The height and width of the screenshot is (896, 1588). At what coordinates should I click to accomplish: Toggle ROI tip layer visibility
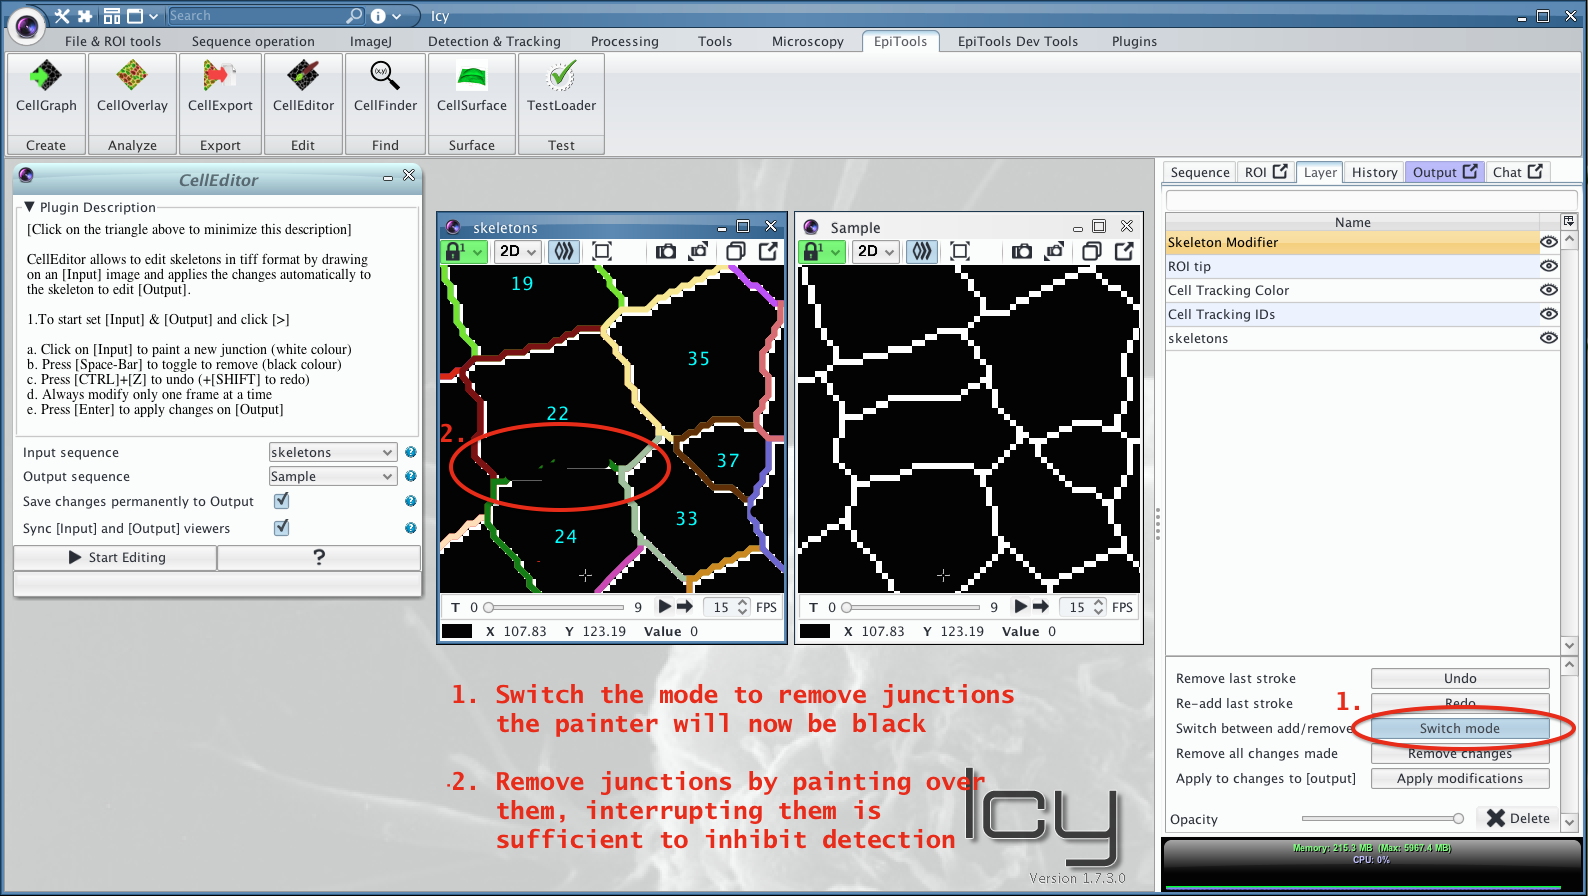tap(1548, 266)
